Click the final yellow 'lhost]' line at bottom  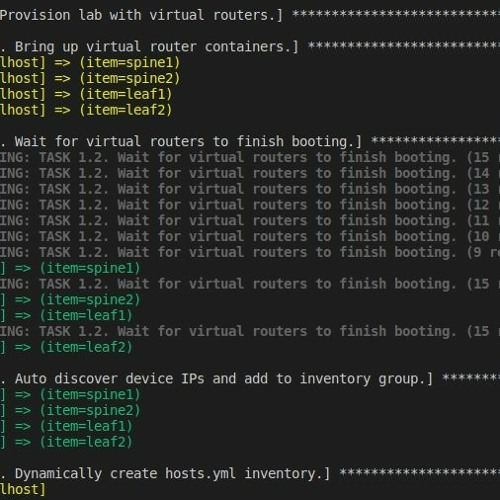[x=23, y=490]
